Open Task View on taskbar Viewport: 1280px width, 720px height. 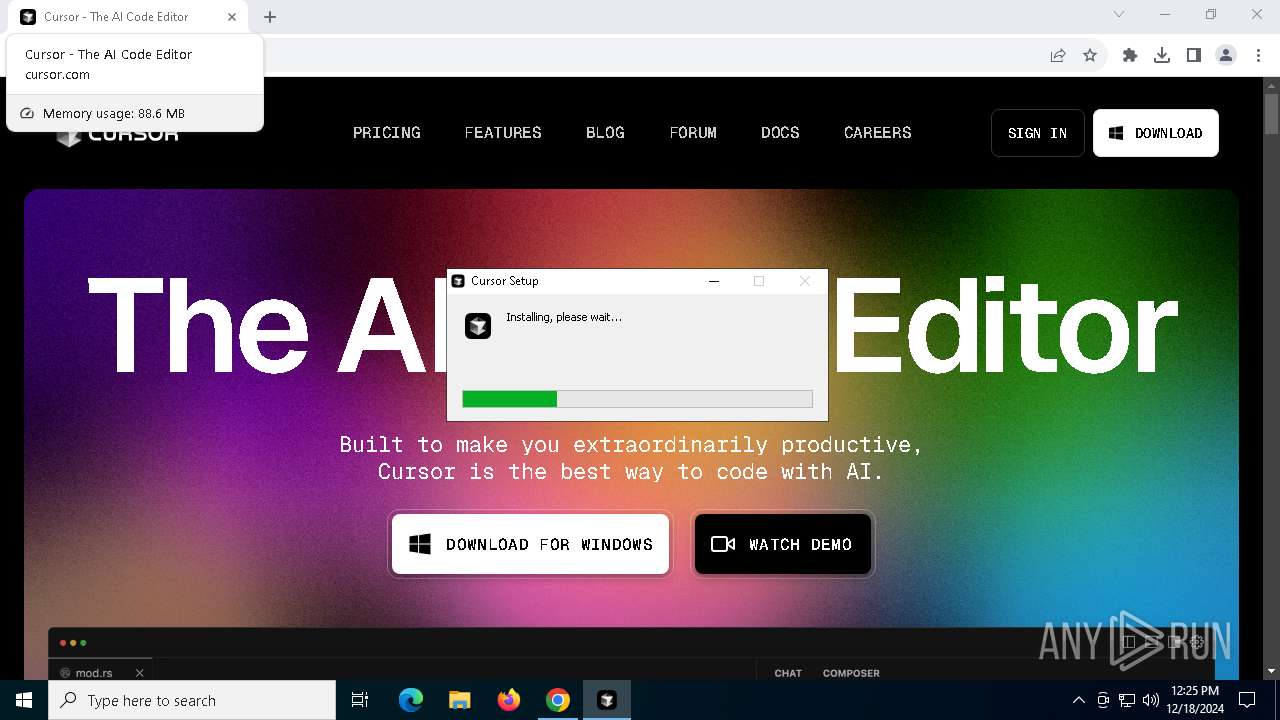pos(360,700)
